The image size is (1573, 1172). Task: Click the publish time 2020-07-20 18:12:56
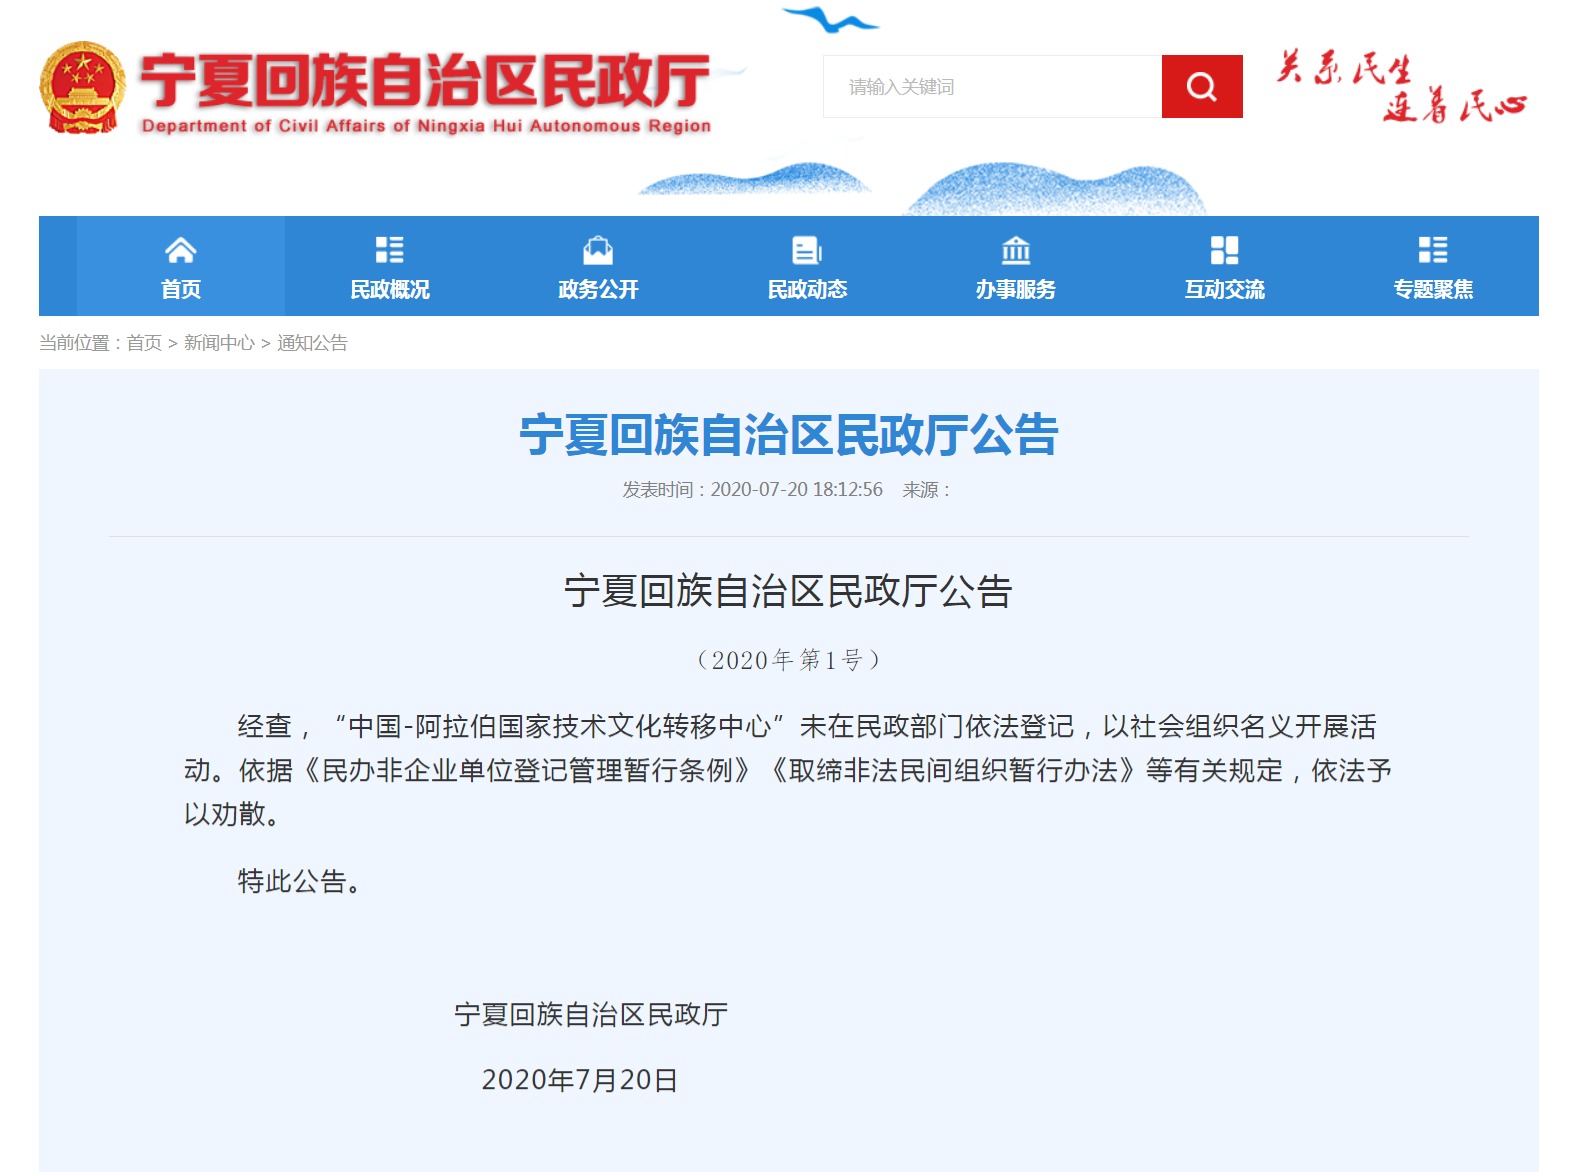[796, 490]
